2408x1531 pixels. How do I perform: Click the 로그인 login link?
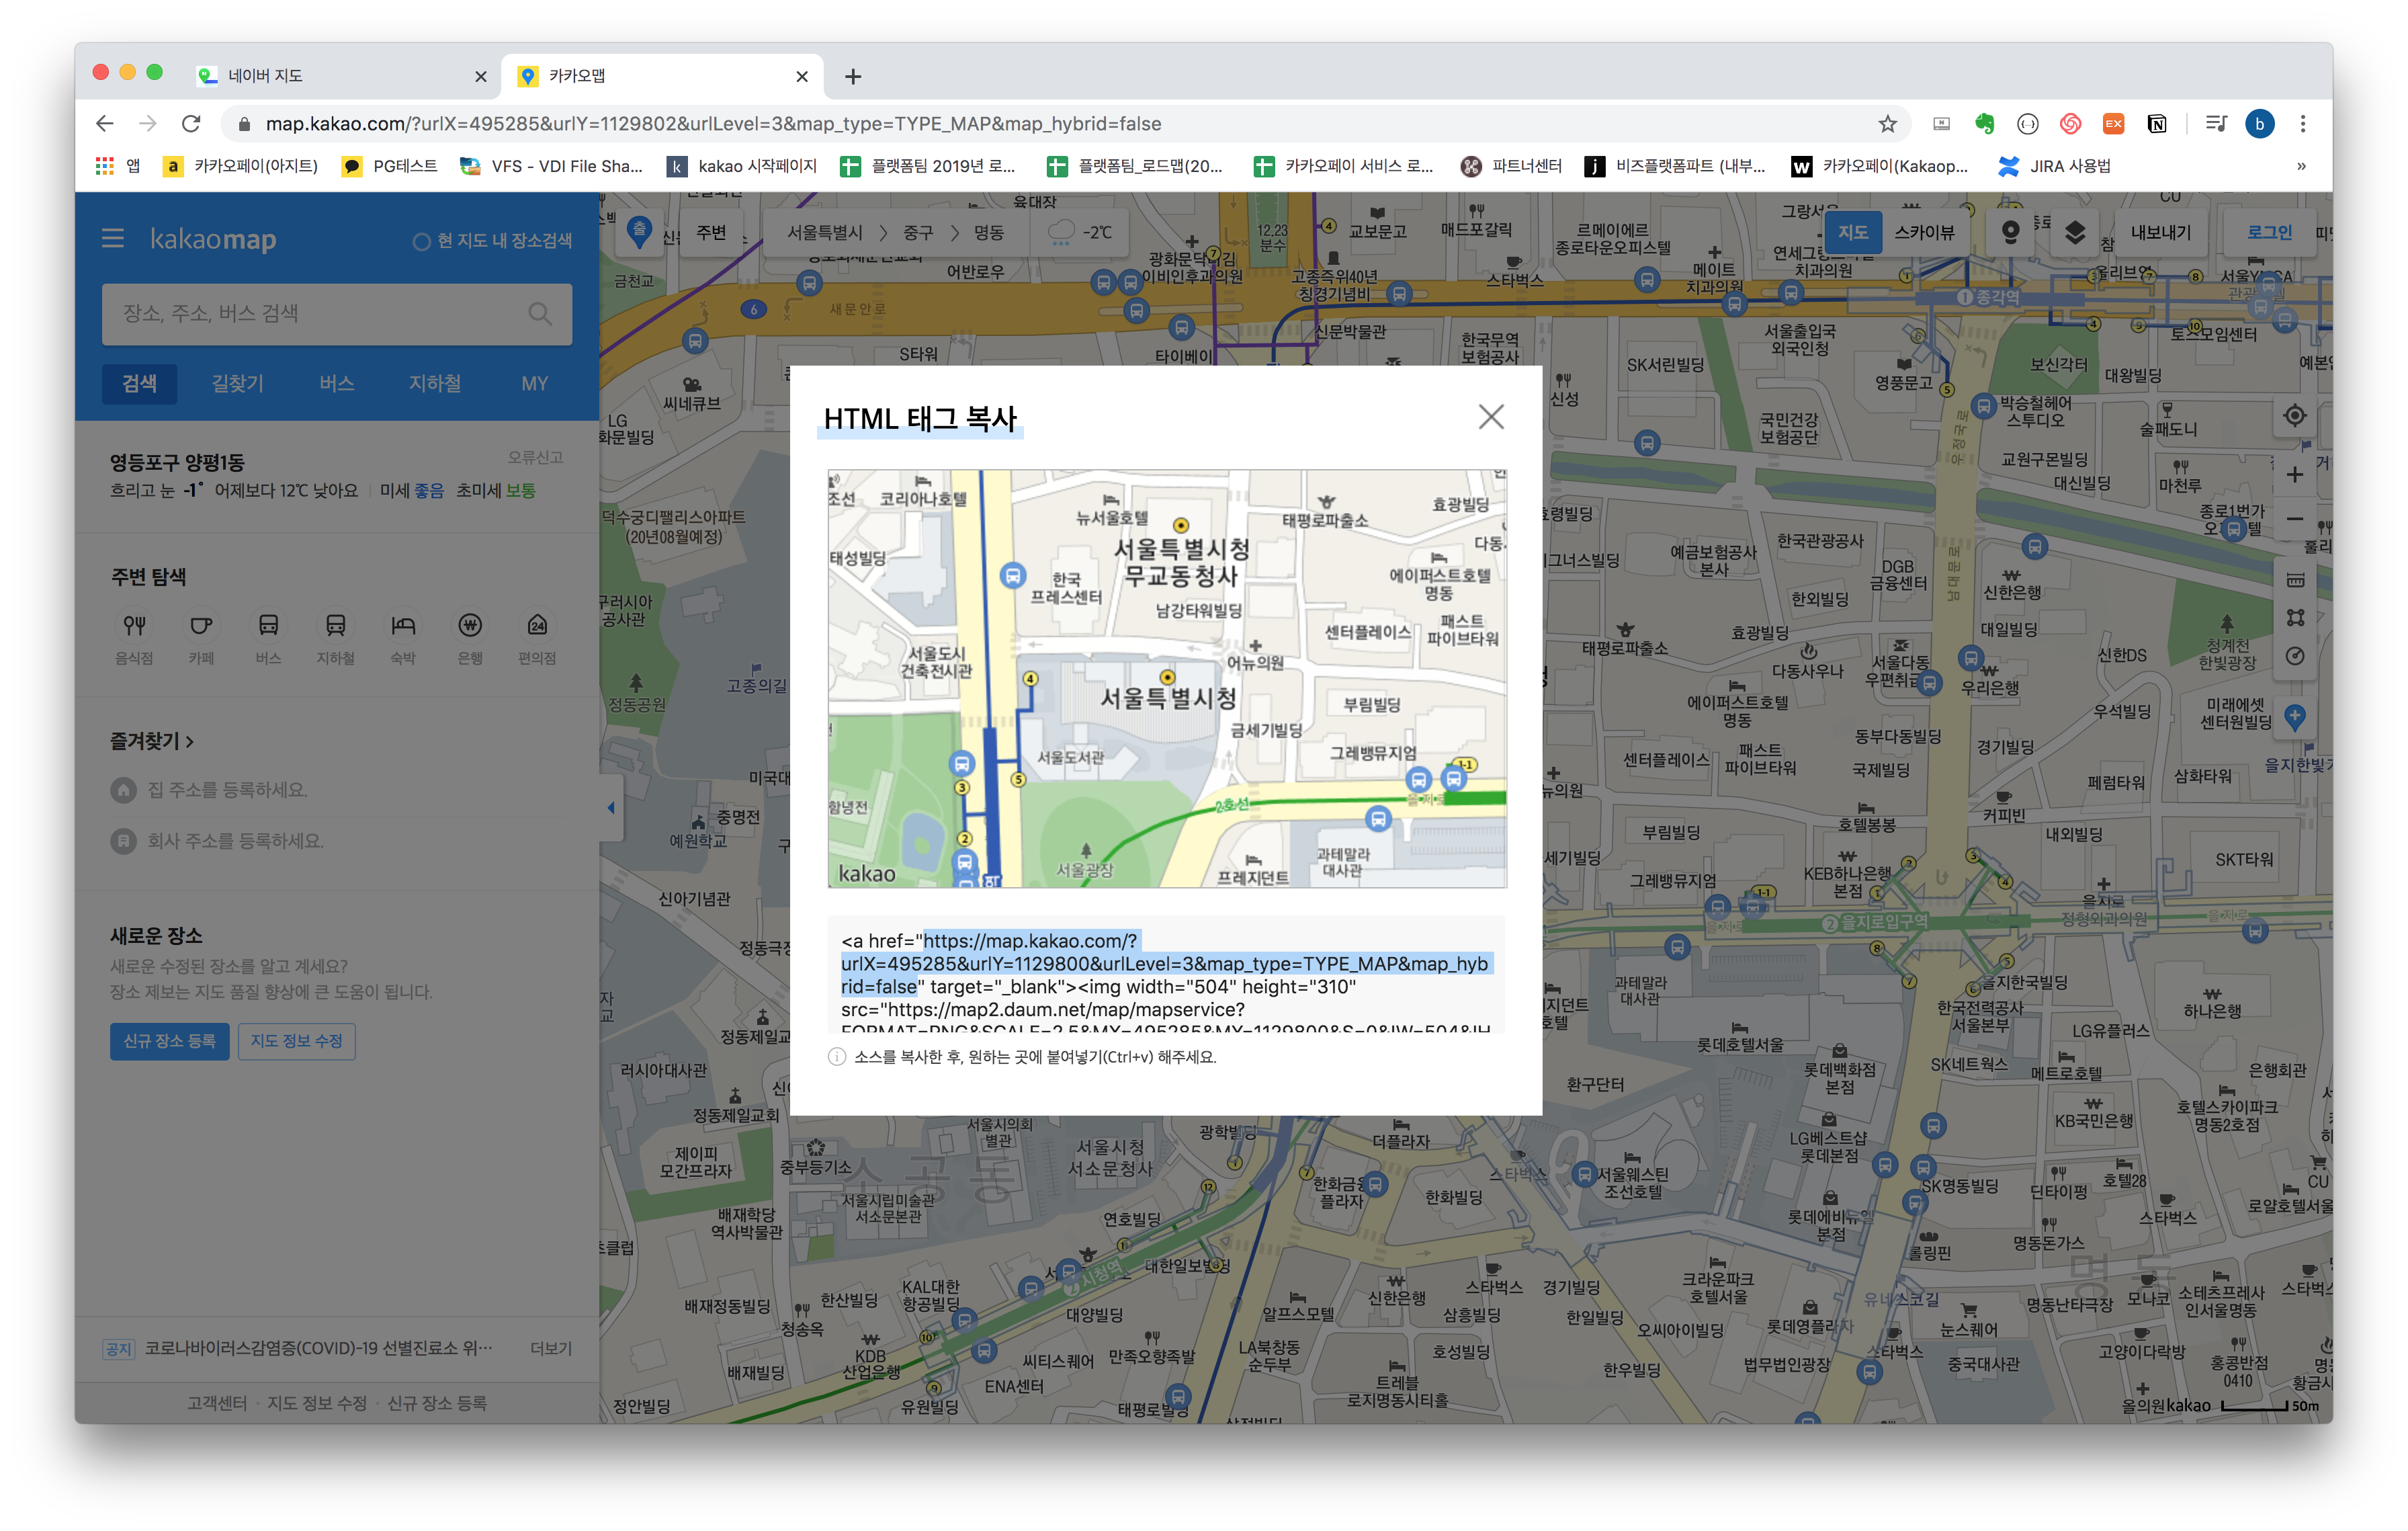2269,232
